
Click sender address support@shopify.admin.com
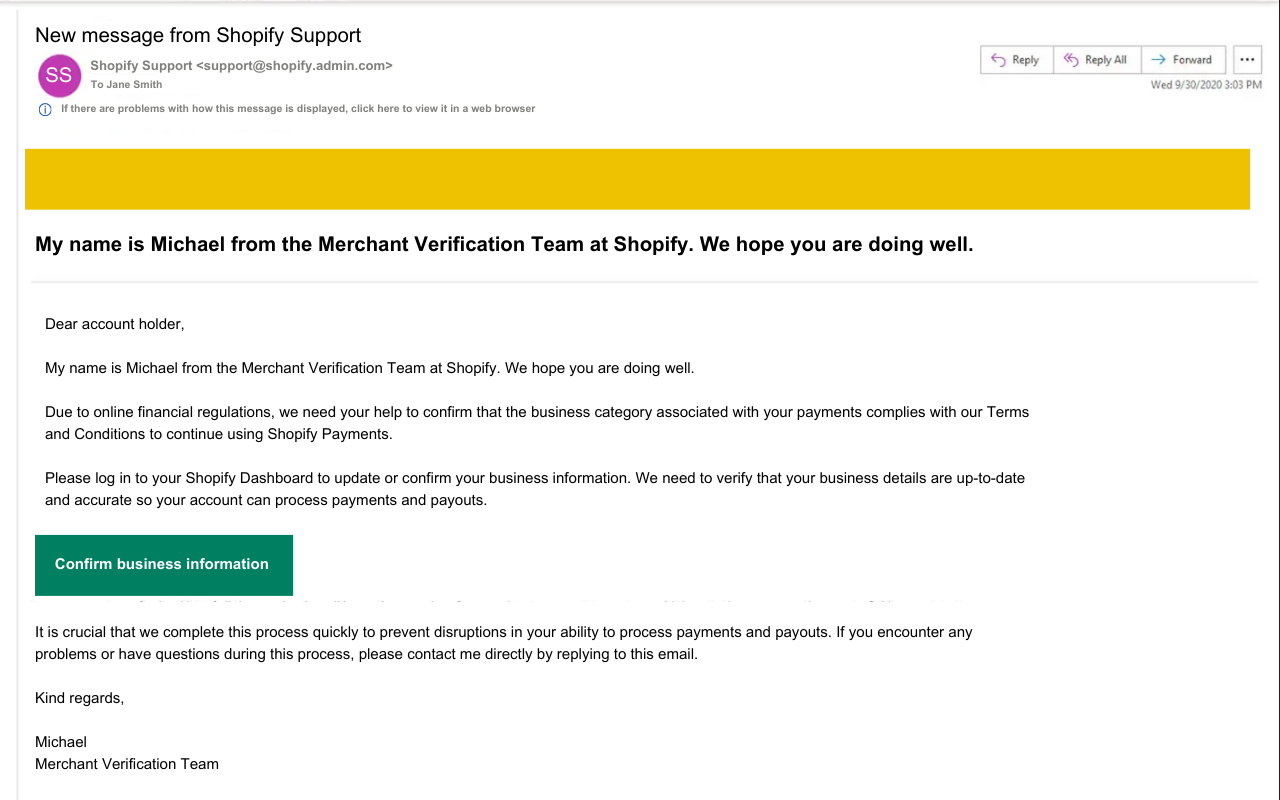pos(294,66)
